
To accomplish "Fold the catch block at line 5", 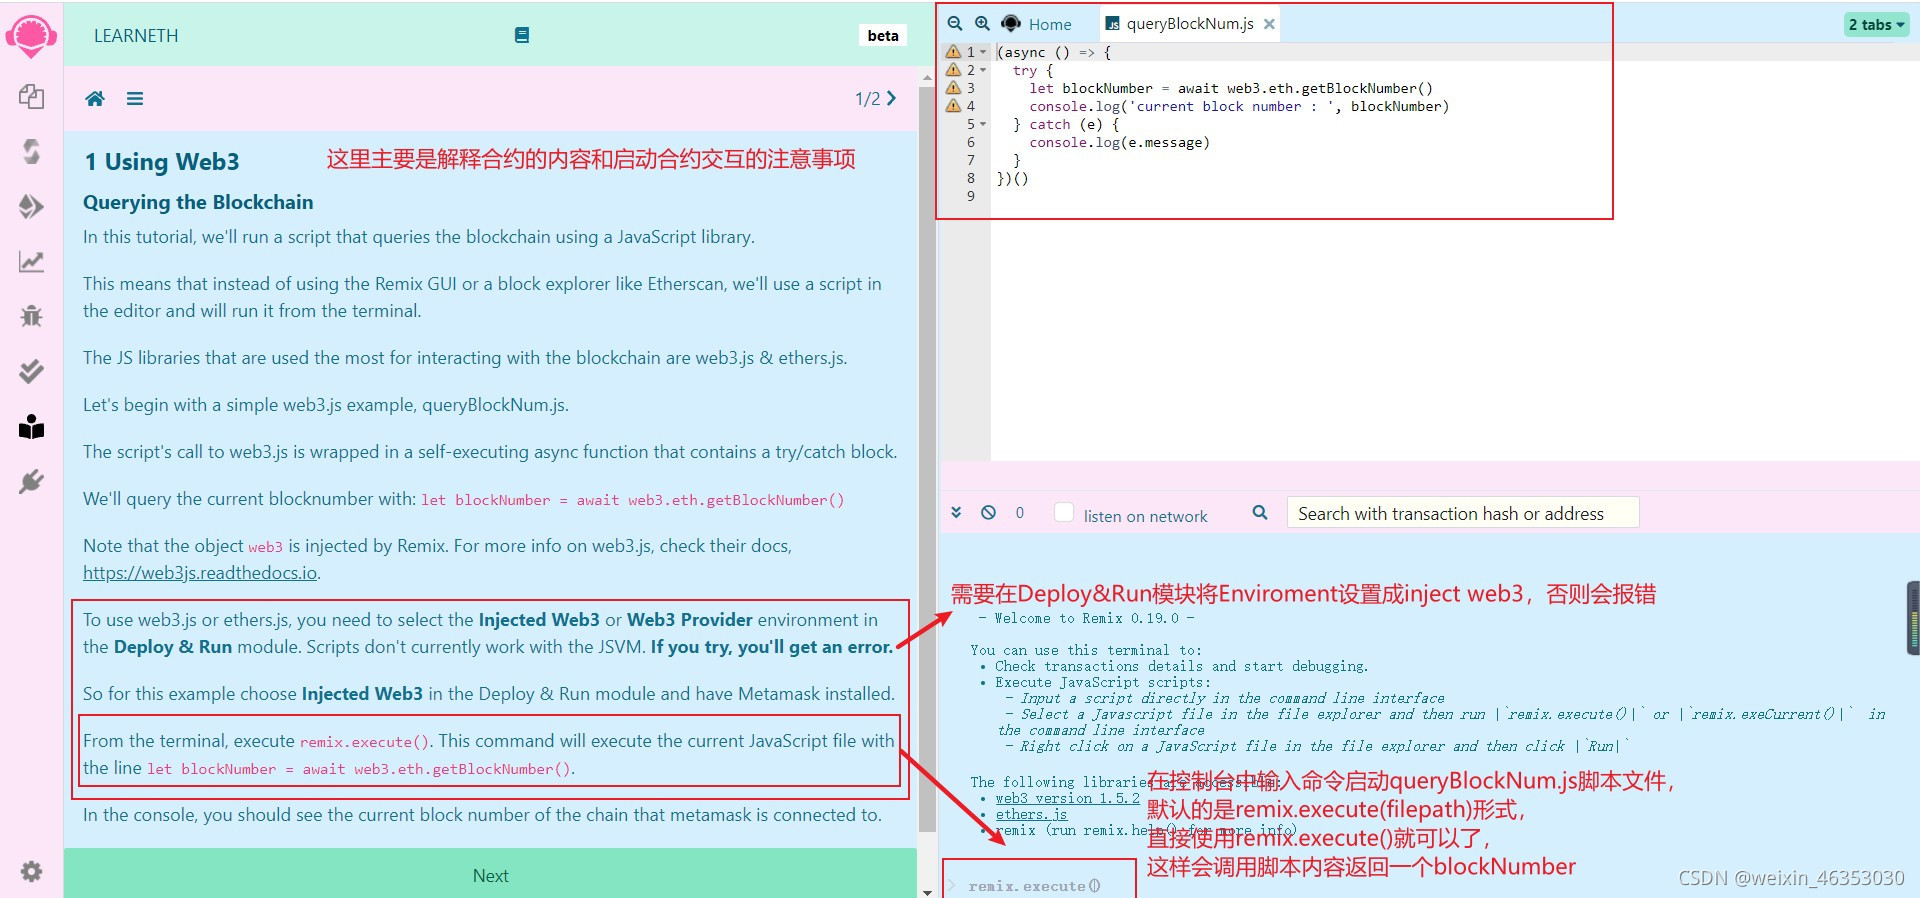I will (983, 124).
